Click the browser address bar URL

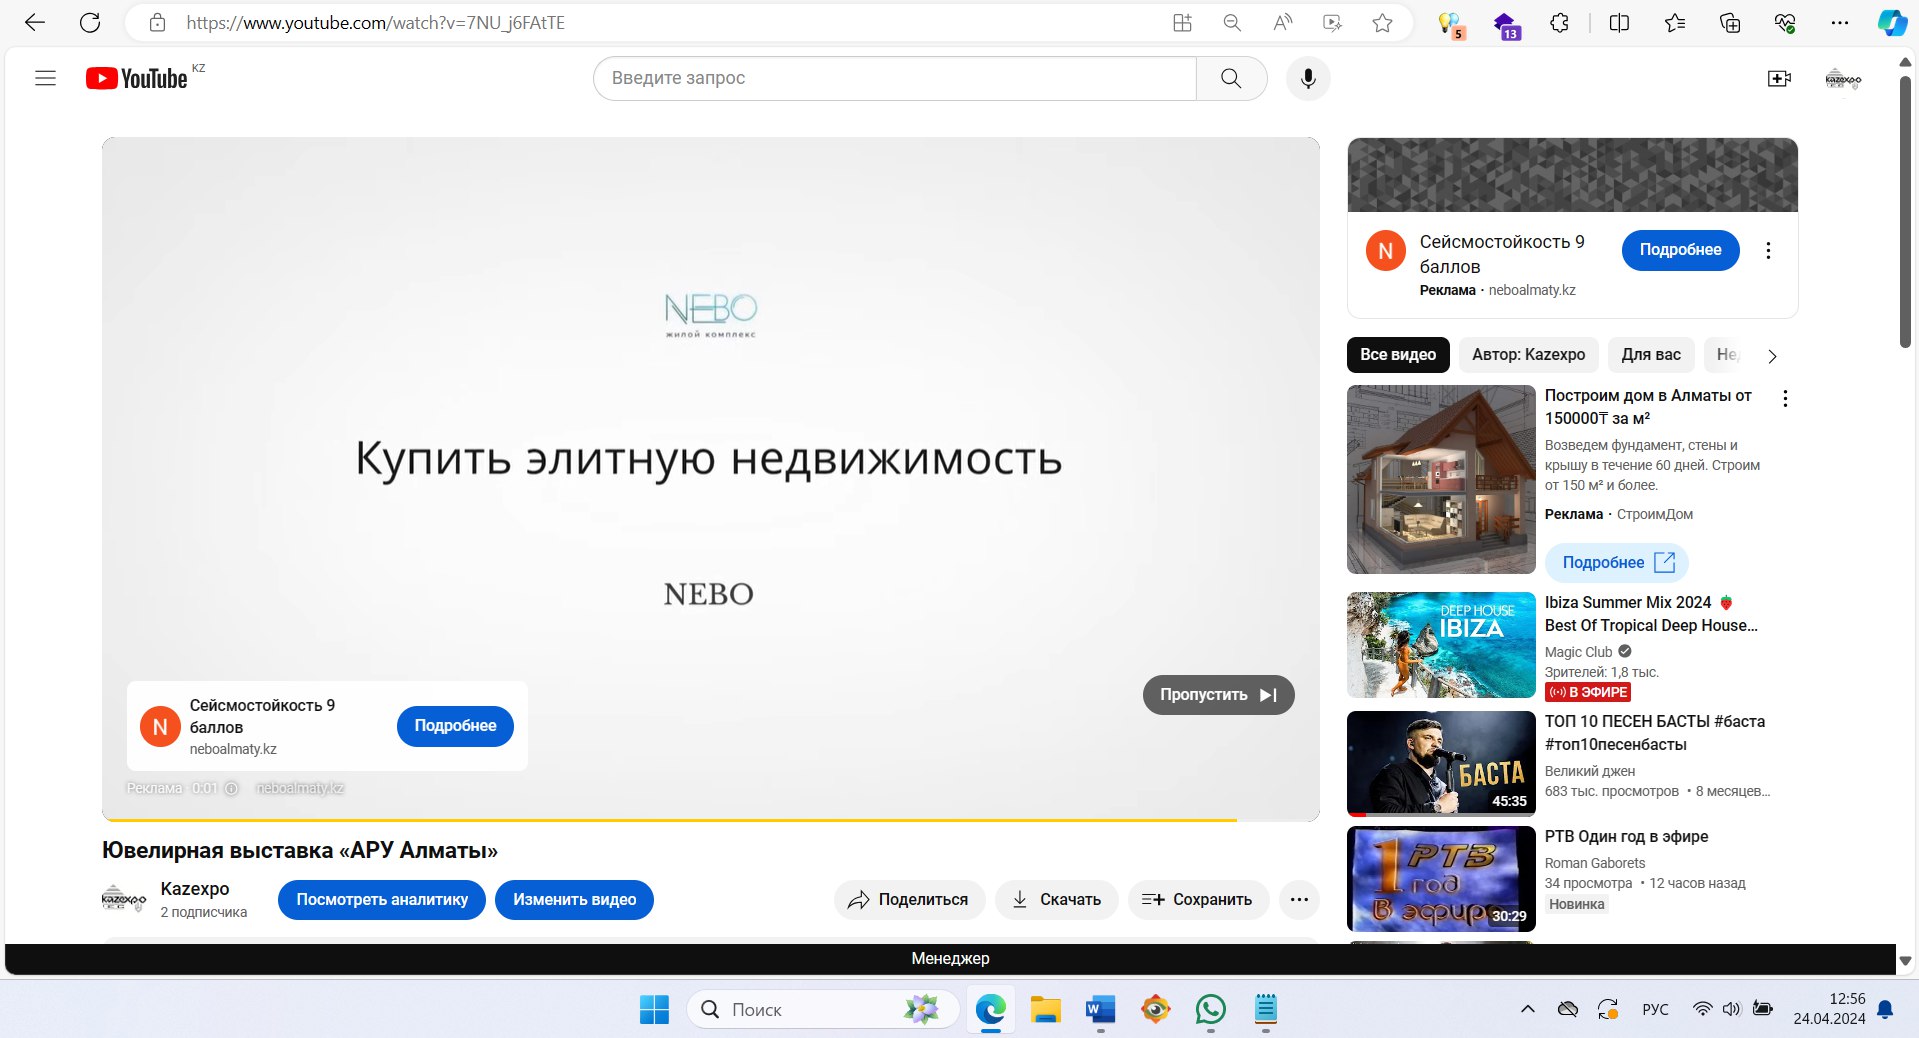point(376,23)
